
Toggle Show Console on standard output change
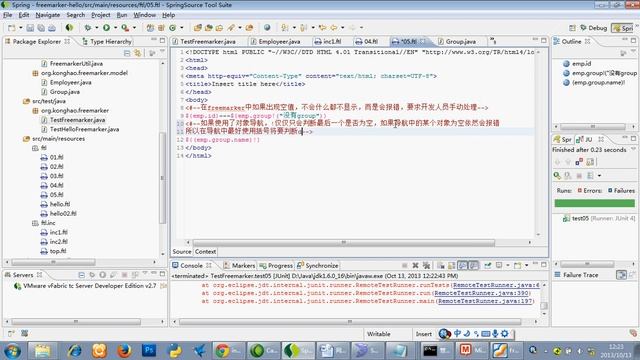point(462,265)
